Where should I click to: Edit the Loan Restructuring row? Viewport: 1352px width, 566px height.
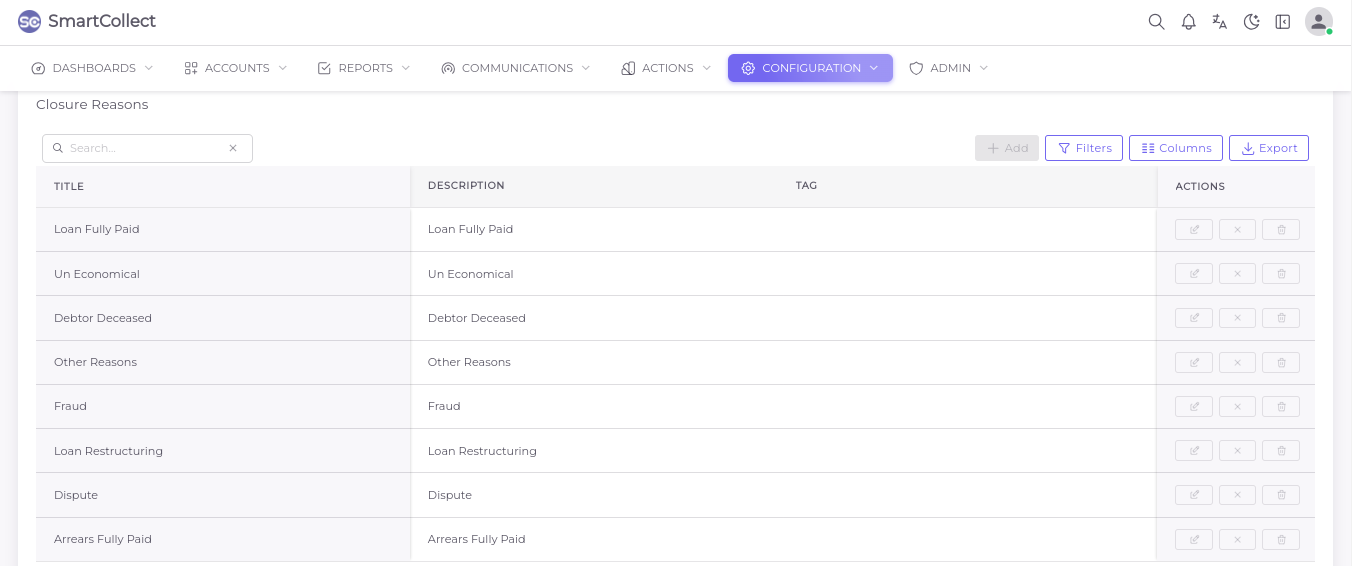click(x=1193, y=451)
